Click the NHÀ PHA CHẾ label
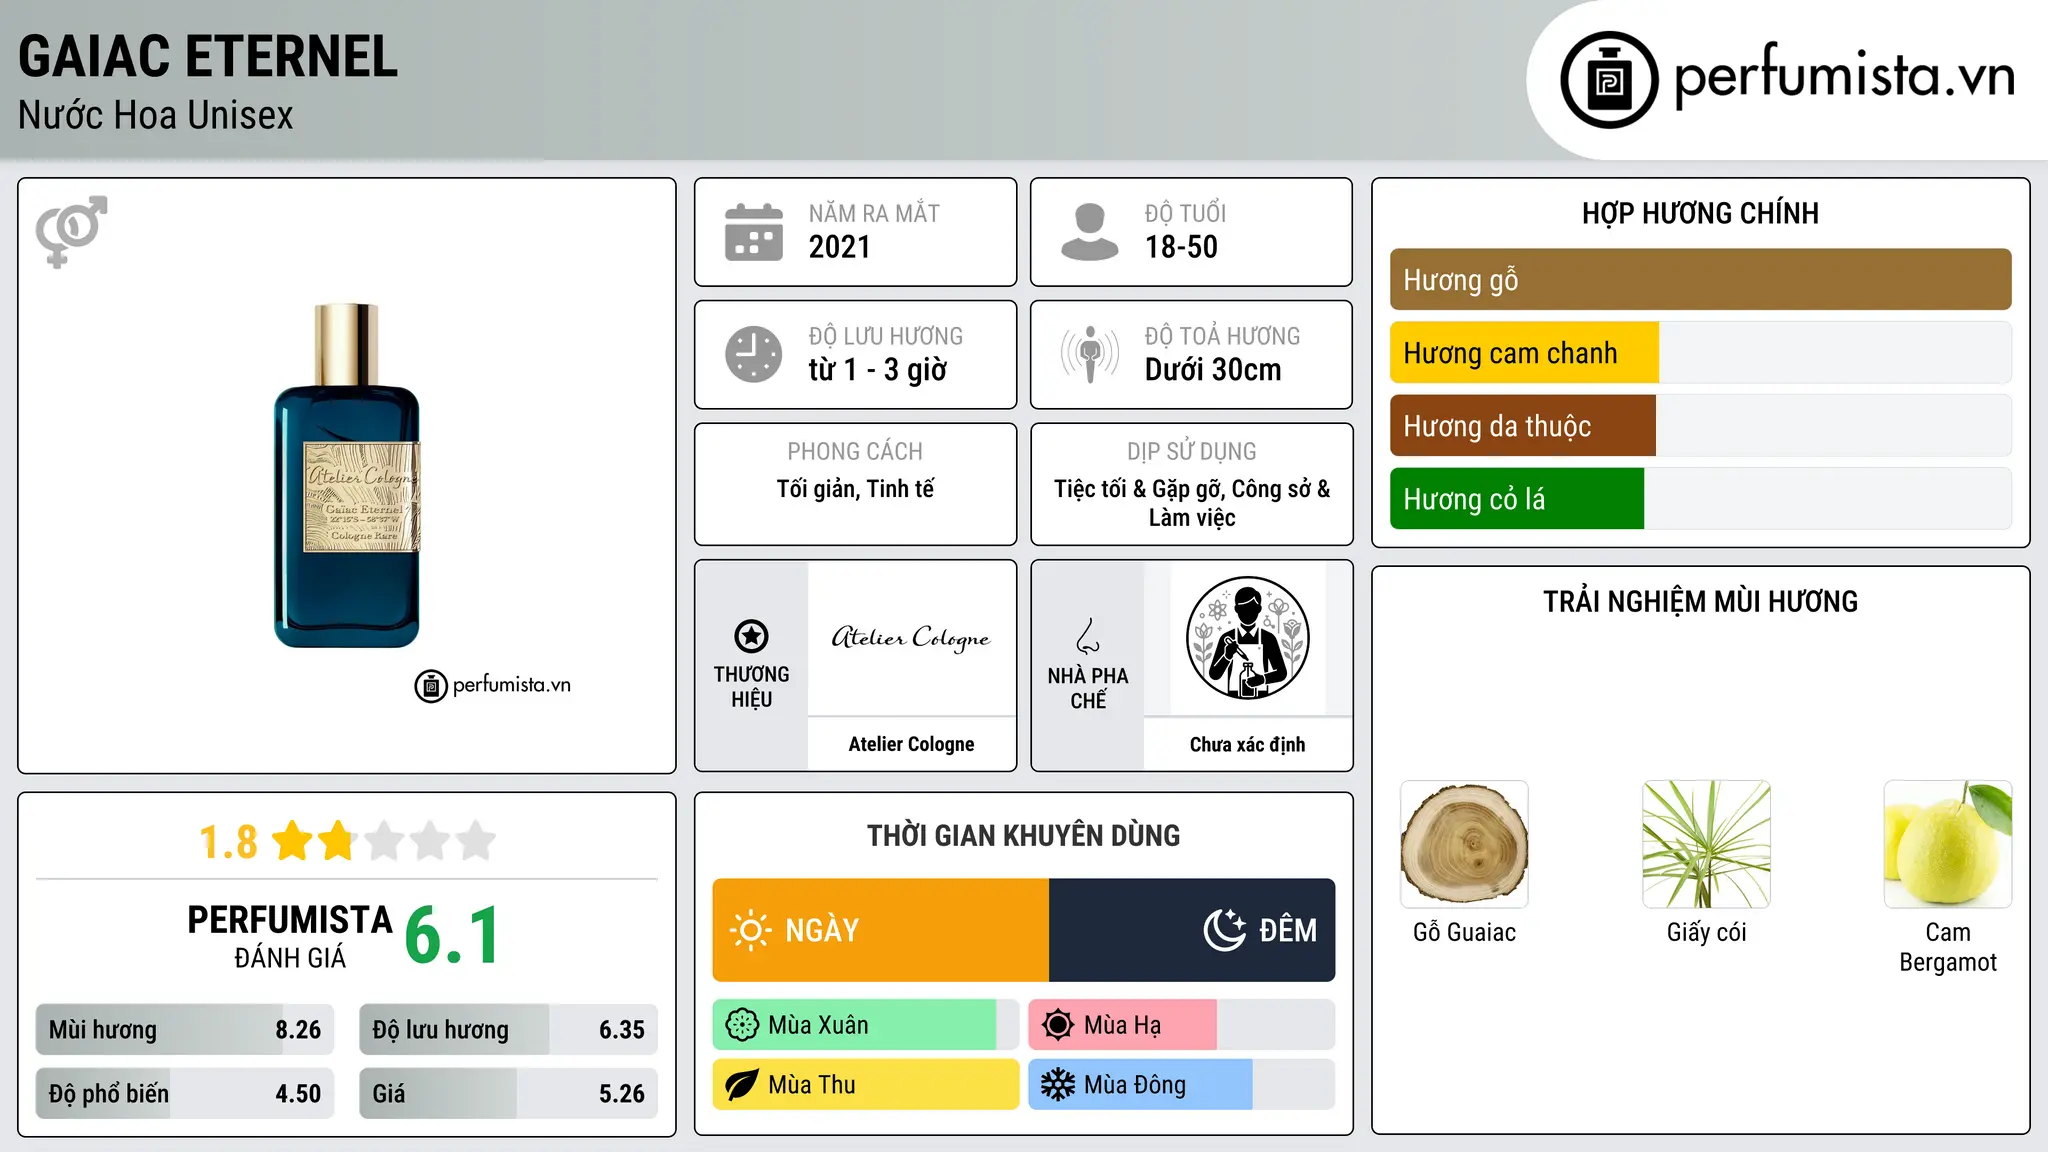Viewport: 2048px width, 1152px height. pyautogui.click(x=1088, y=688)
